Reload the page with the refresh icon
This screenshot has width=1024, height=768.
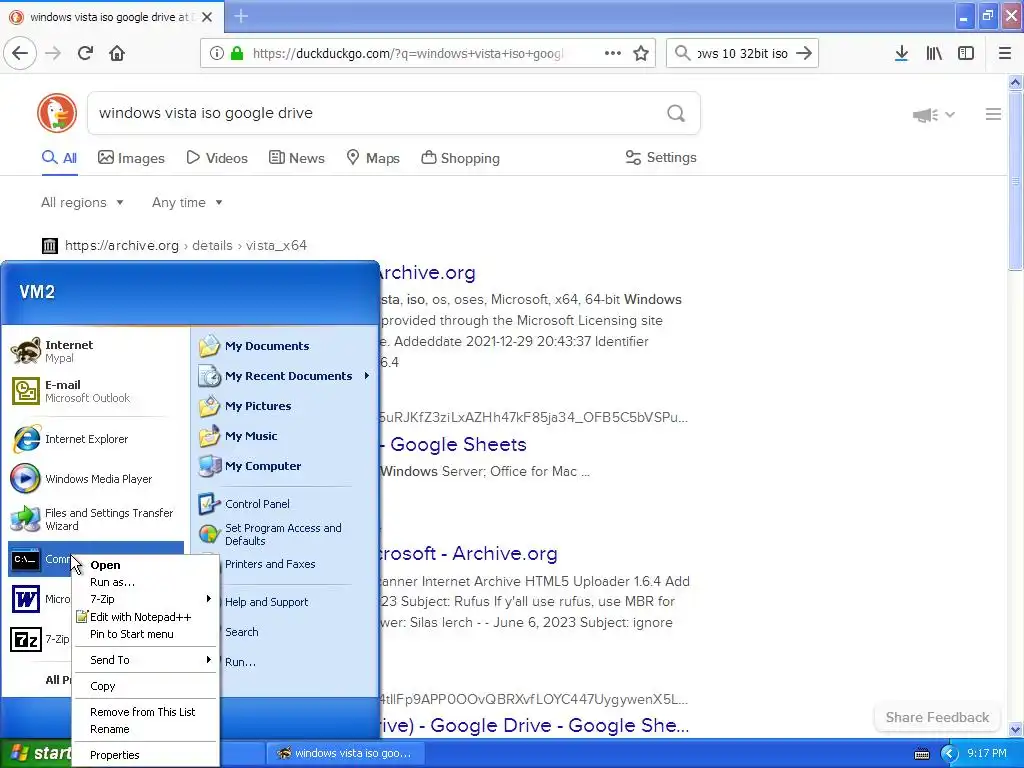coord(85,53)
